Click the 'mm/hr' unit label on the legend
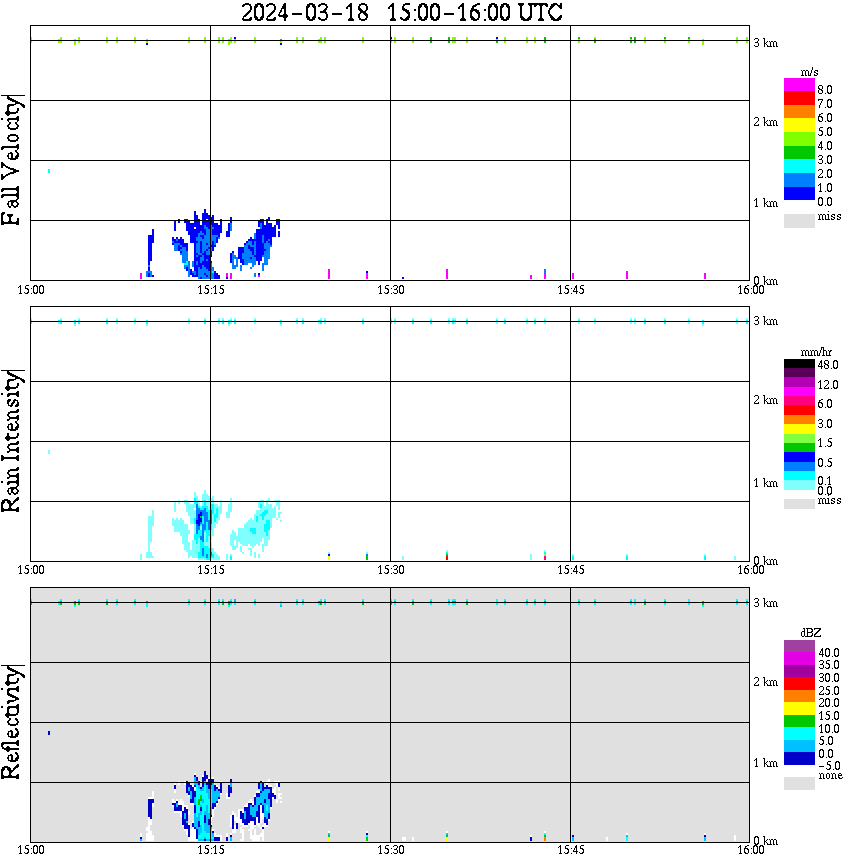Viewport: 850px width, 868px height. (816, 352)
